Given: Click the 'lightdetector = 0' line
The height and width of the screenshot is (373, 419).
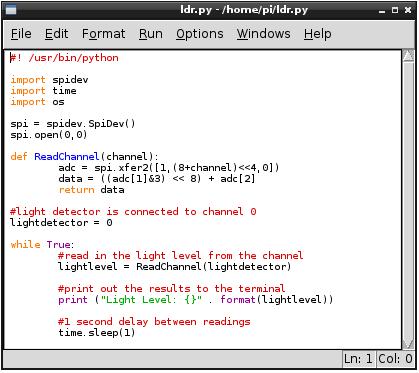Looking at the screenshot, I should click(x=61, y=223).
